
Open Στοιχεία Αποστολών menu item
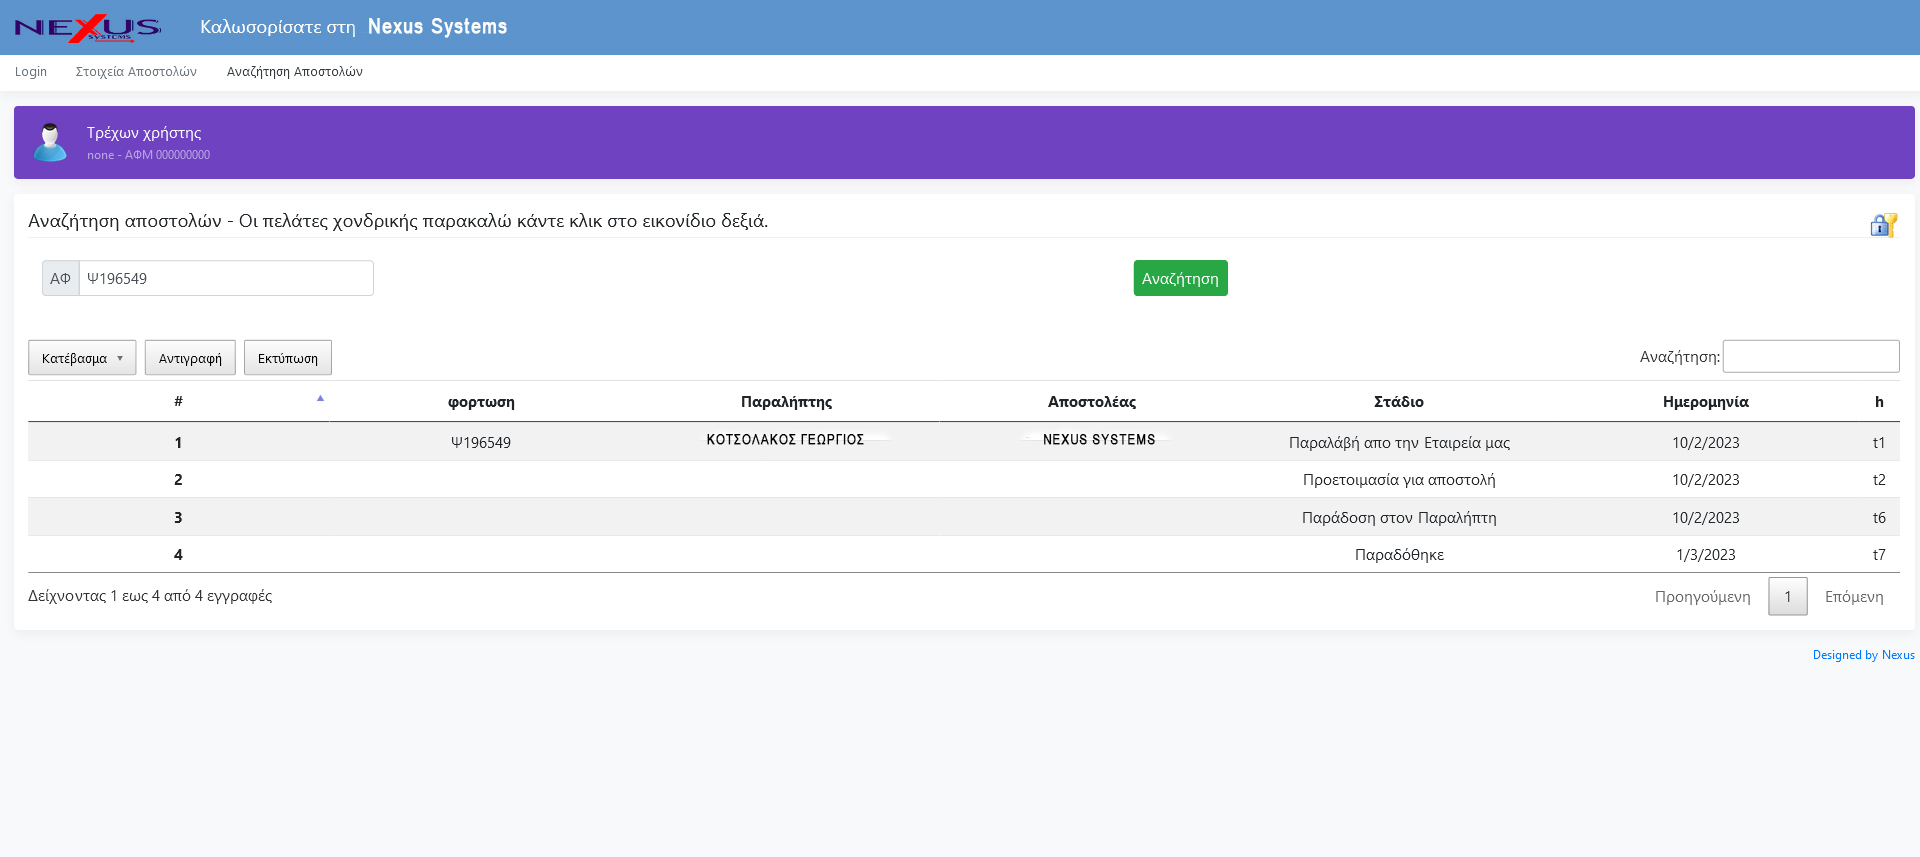[136, 72]
